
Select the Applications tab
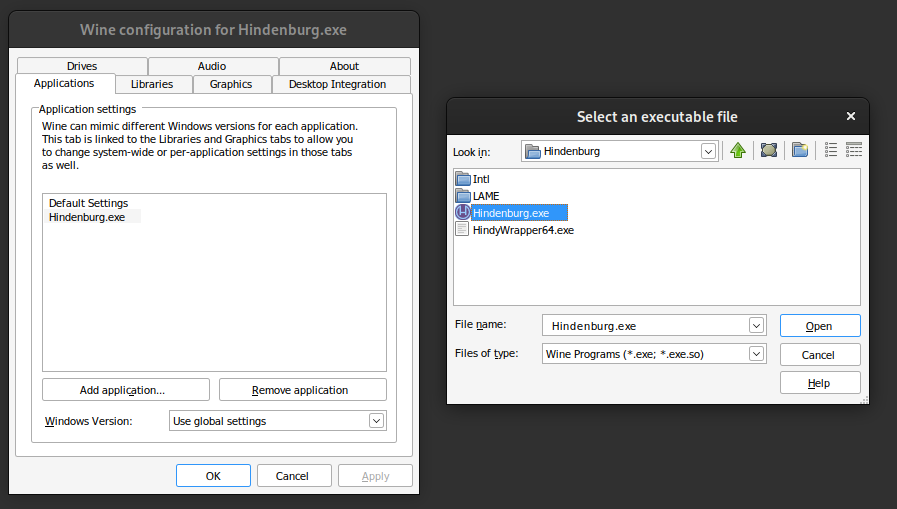[x=65, y=83]
